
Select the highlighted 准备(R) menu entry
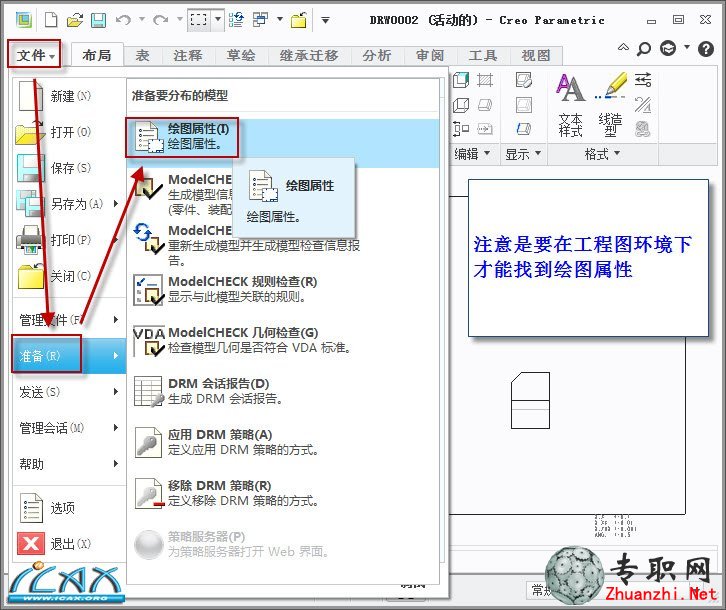click(69, 355)
